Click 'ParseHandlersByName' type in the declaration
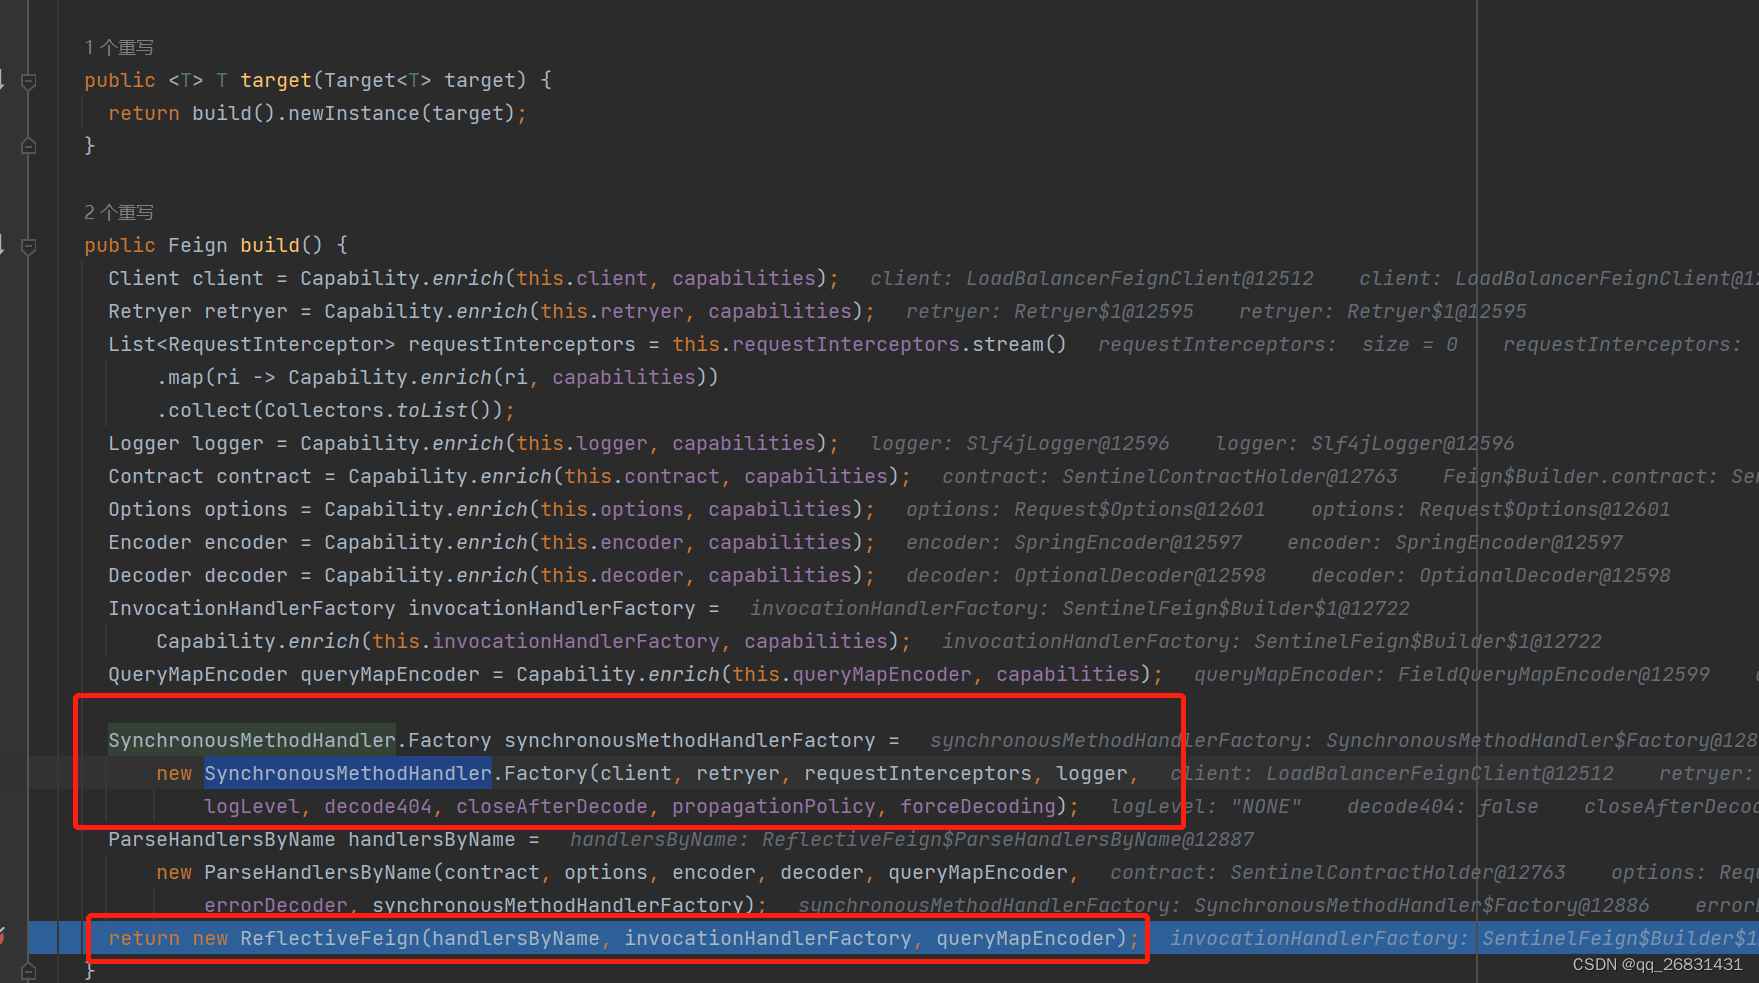1759x983 pixels. (222, 839)
